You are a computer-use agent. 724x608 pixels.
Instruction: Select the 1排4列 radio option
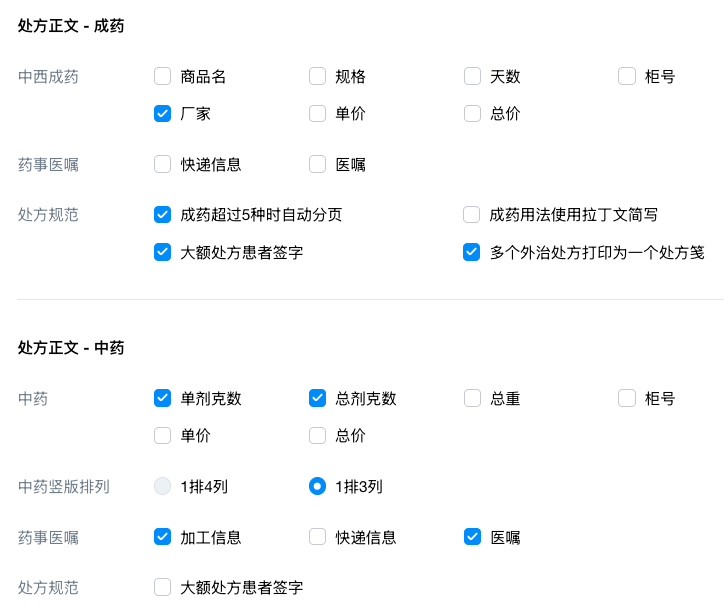pyautogui.click(x=163, y=487)
